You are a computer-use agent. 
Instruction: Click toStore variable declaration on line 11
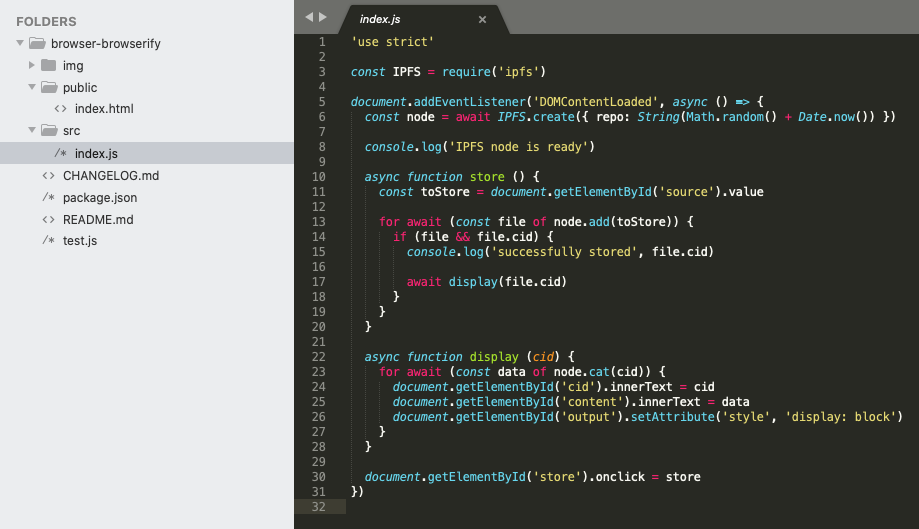pyautogui.click(x=445, y=192)
